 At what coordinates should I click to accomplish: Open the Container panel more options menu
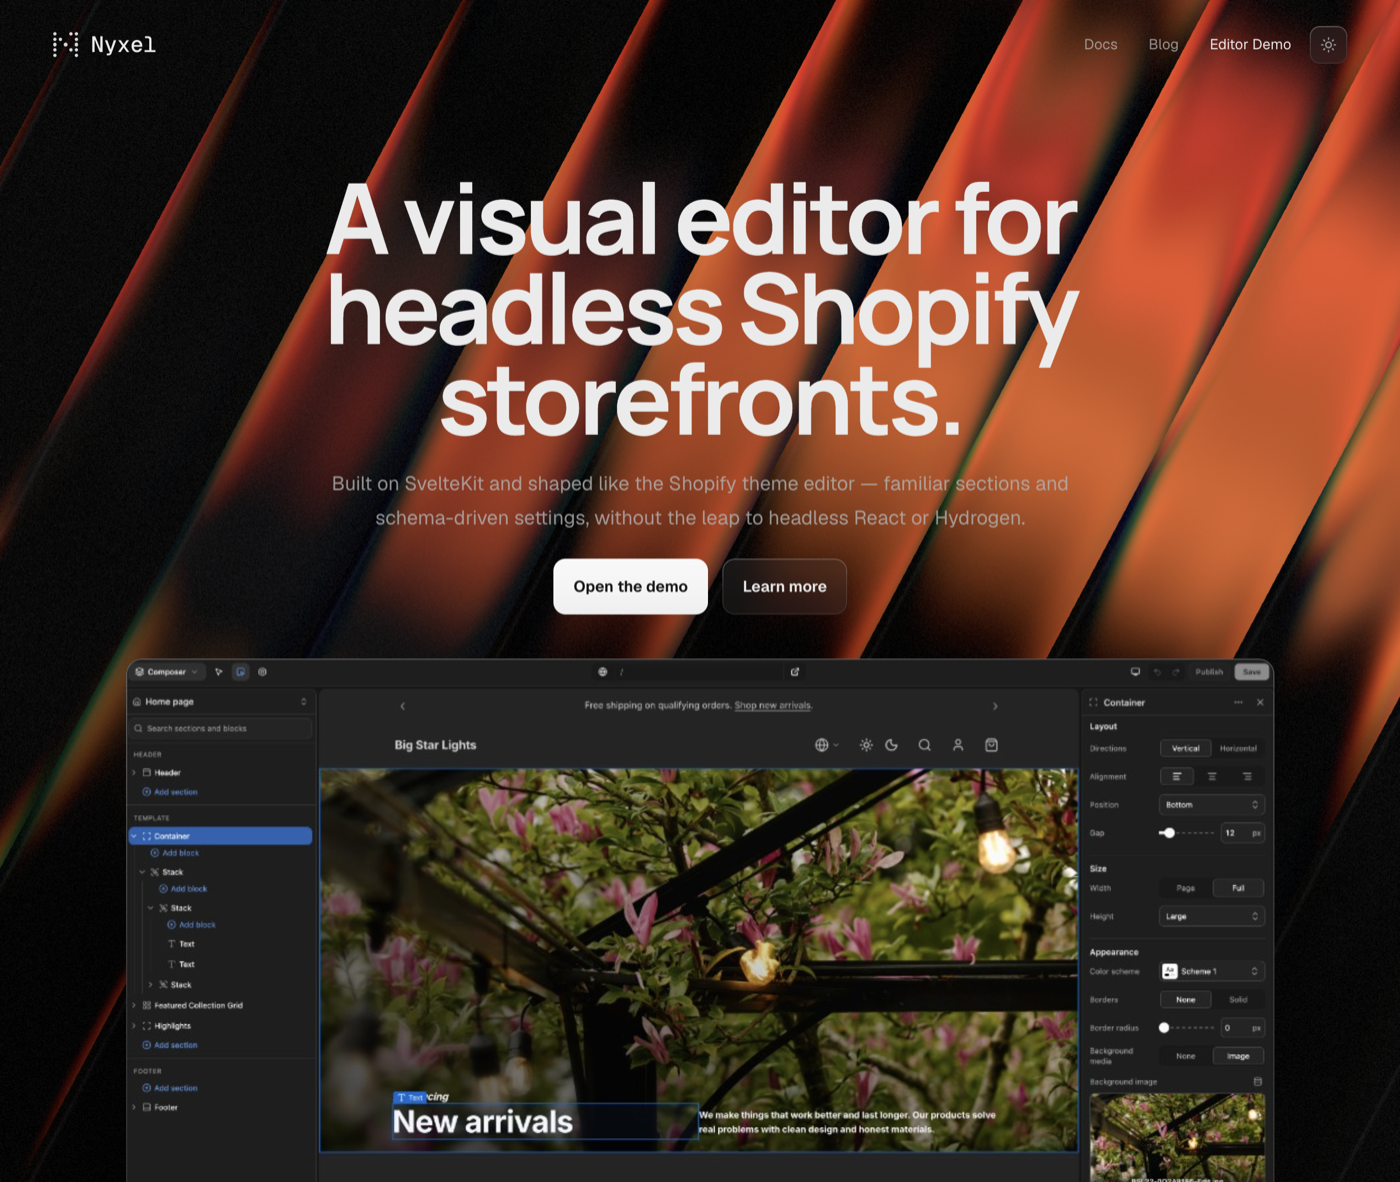pos(1239,702)
